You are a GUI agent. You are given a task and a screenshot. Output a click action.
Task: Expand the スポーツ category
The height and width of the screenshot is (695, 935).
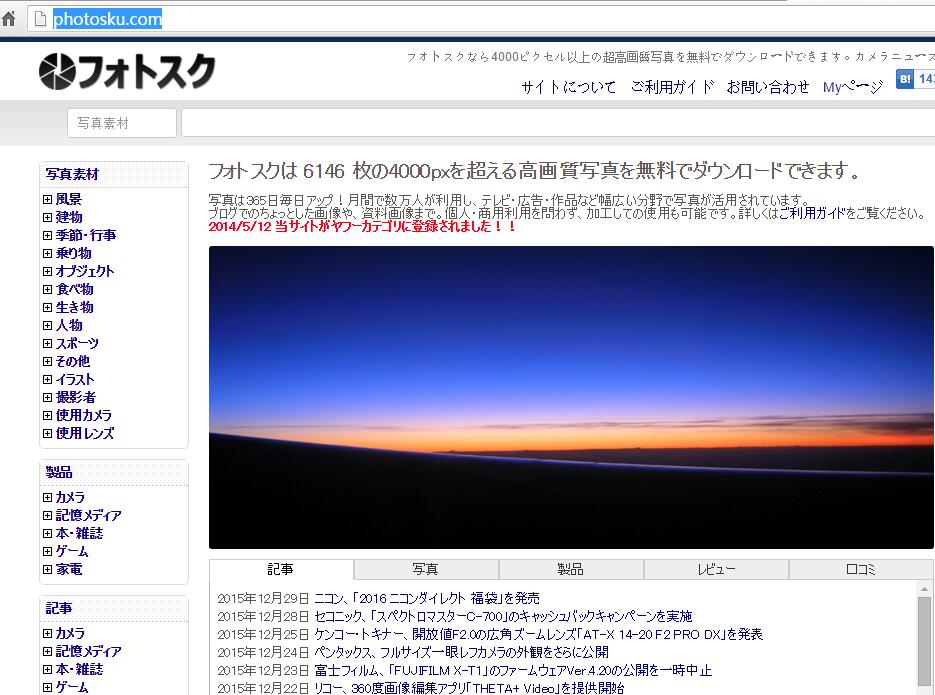pyautogui.click(x=48, y=343)
